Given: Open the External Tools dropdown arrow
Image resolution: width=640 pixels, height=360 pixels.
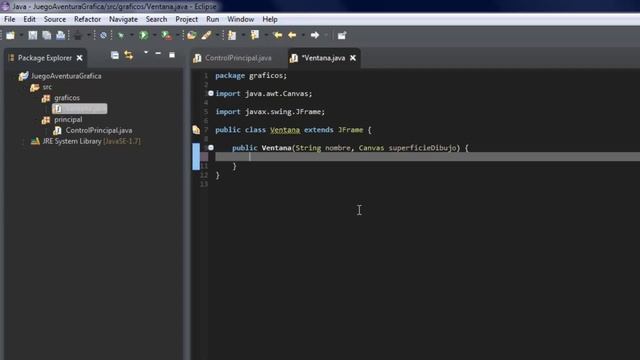Looking at the screenshot, I should 178,36.
